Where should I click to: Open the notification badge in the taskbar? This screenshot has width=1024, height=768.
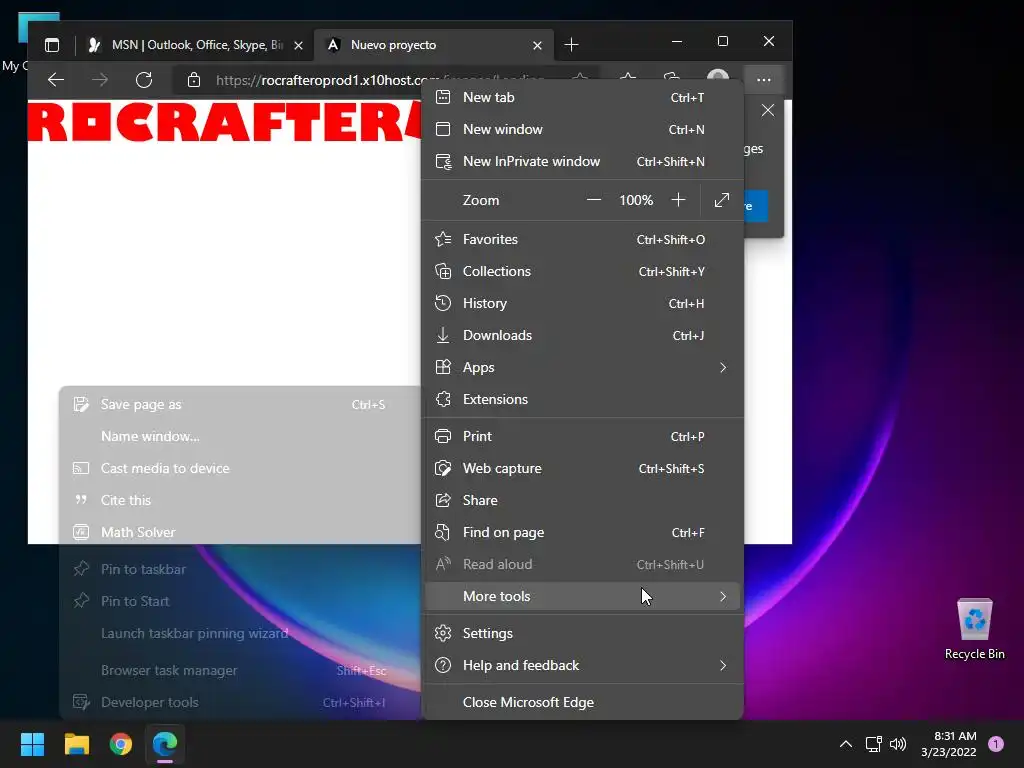pyautogui.click(x=996, y=744)
